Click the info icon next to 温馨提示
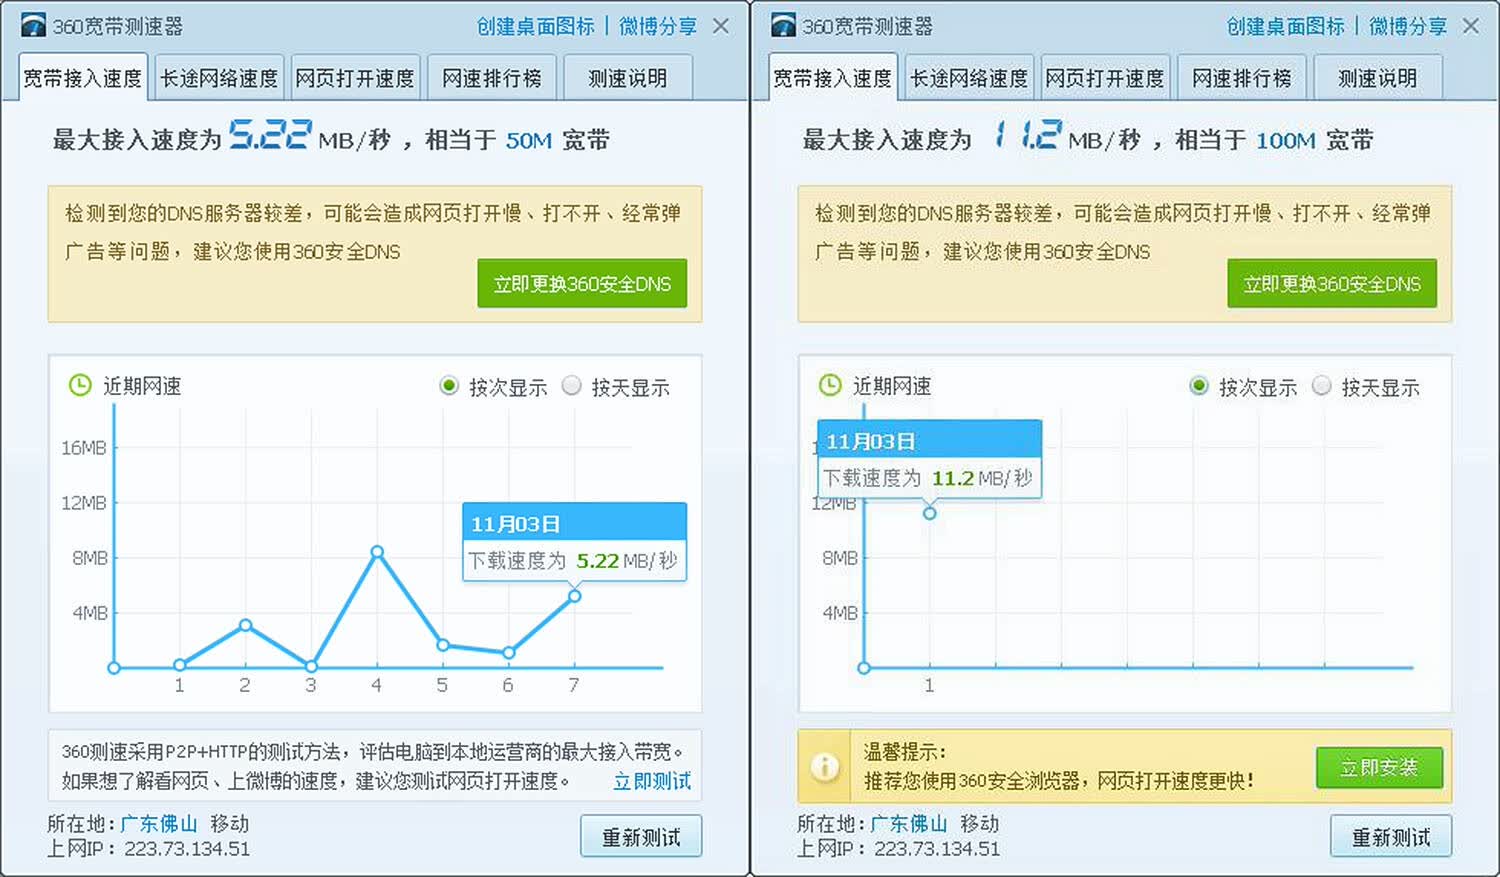 [825, 767]
